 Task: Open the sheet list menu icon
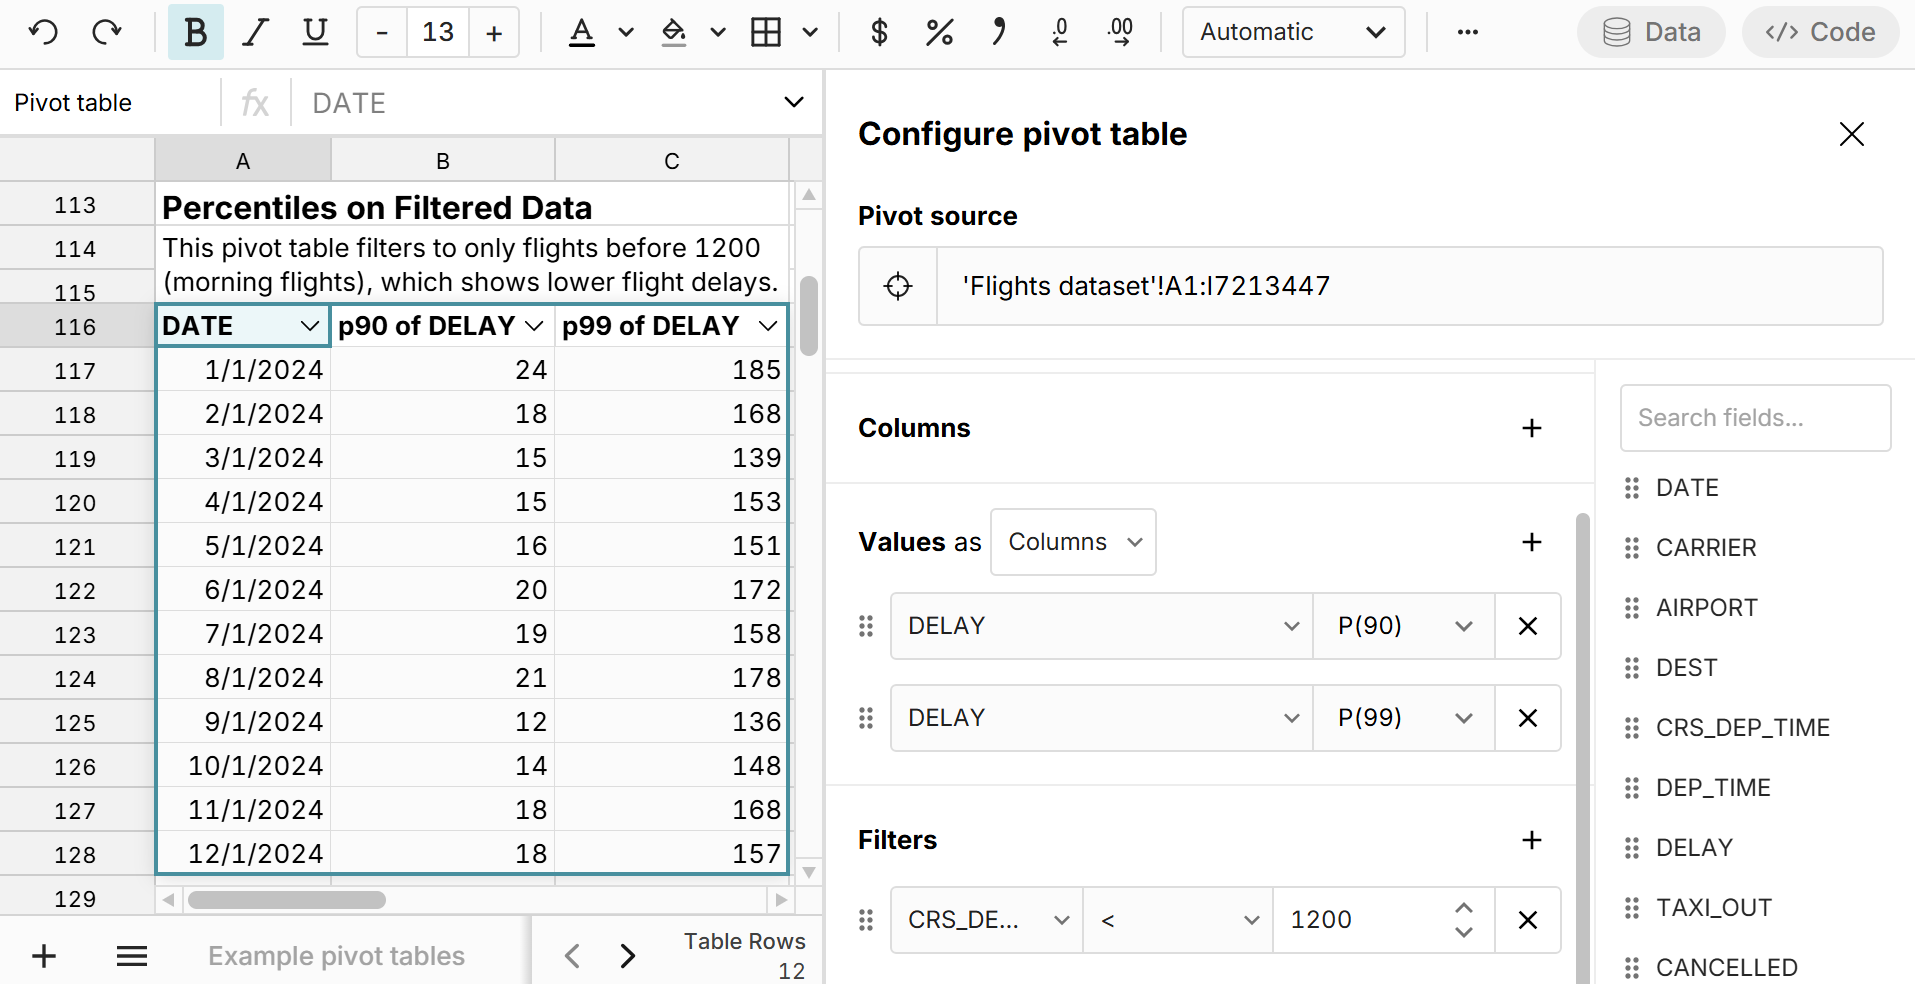(132, 956)
